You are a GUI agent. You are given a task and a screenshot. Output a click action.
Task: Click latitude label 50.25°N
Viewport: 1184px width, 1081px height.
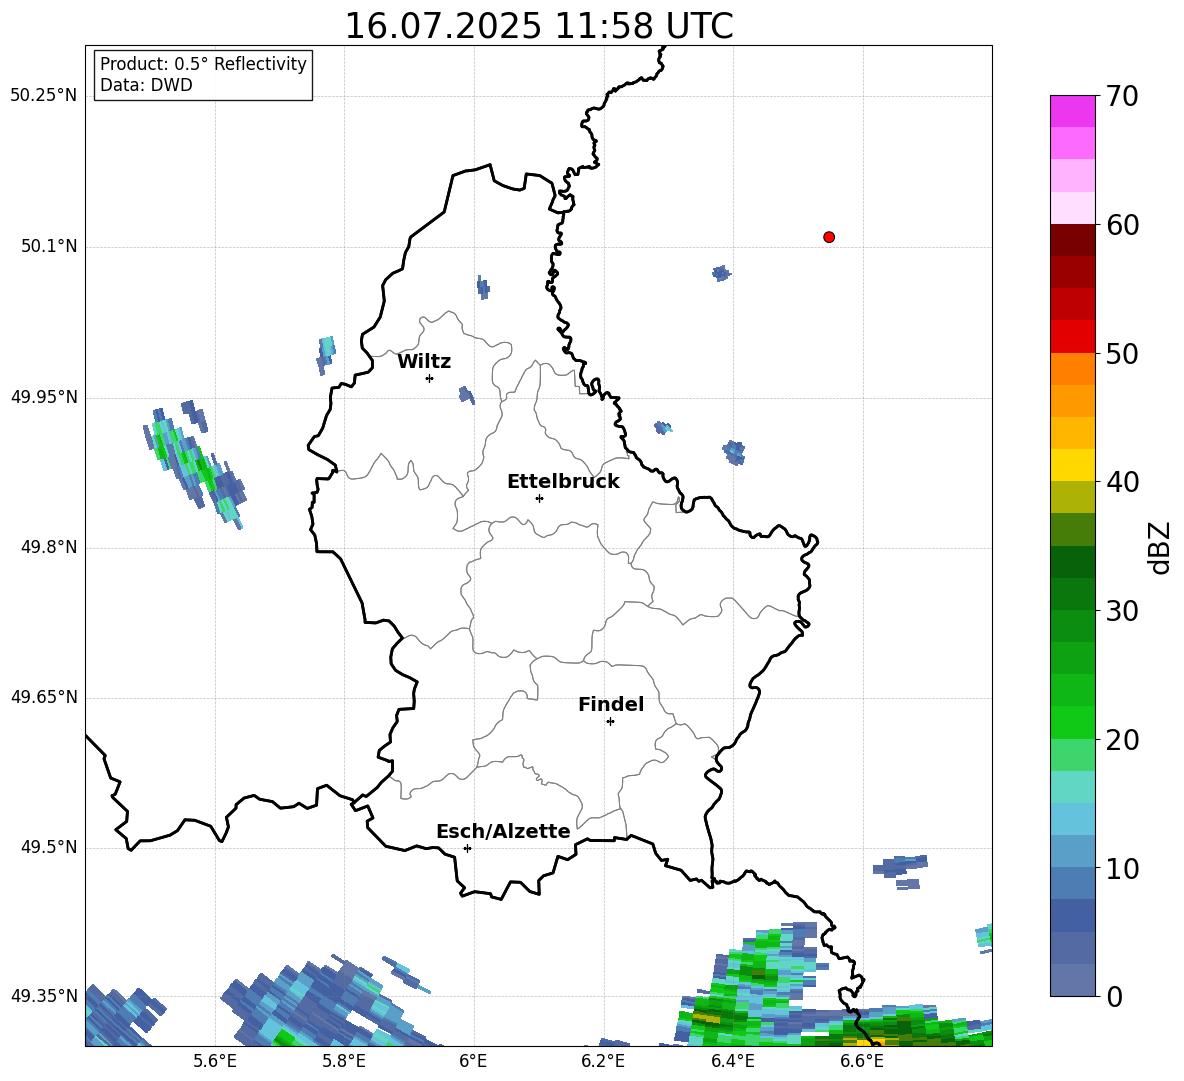44,96
